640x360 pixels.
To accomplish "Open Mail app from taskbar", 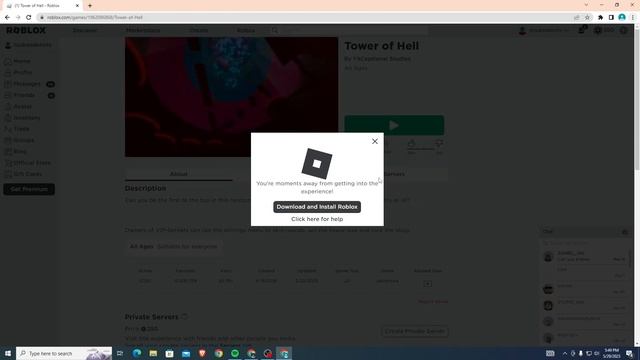I will point(186,353).
